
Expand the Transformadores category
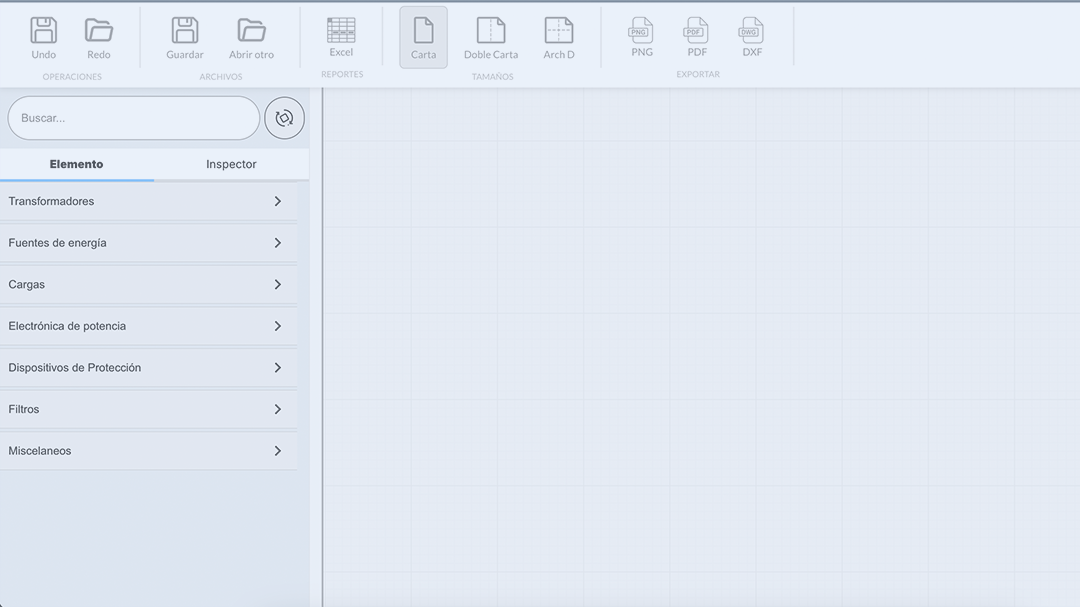coord(148,201)
